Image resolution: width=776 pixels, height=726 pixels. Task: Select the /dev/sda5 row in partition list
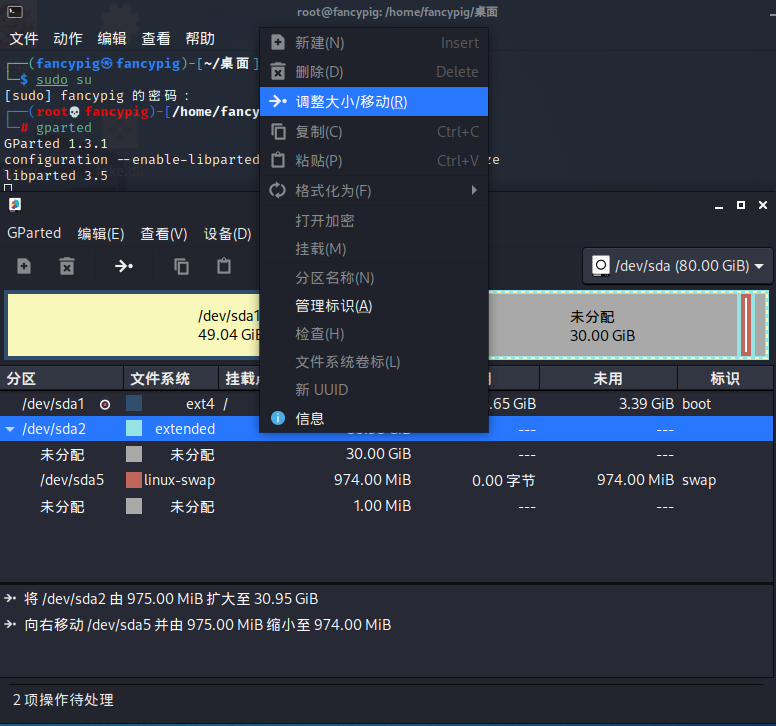386,480
